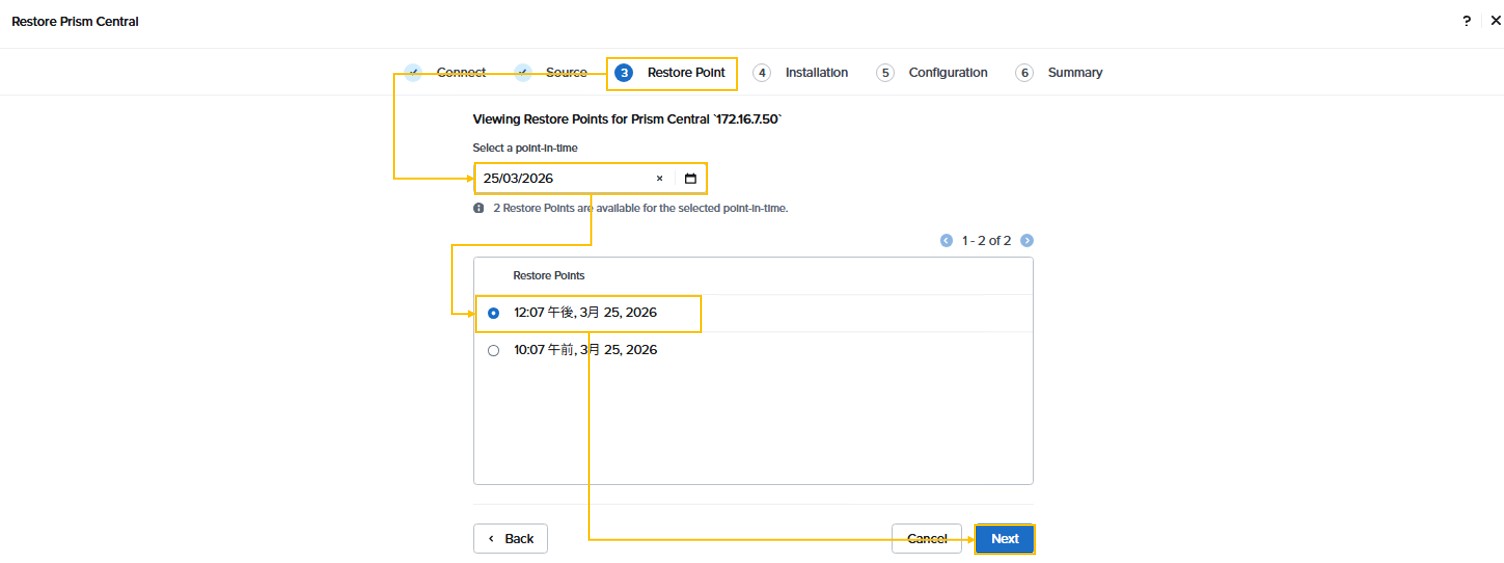This screenshot has height=563, width=1504.
Task: Select the 12:07 restore point radio button
Action: (493, 313)
